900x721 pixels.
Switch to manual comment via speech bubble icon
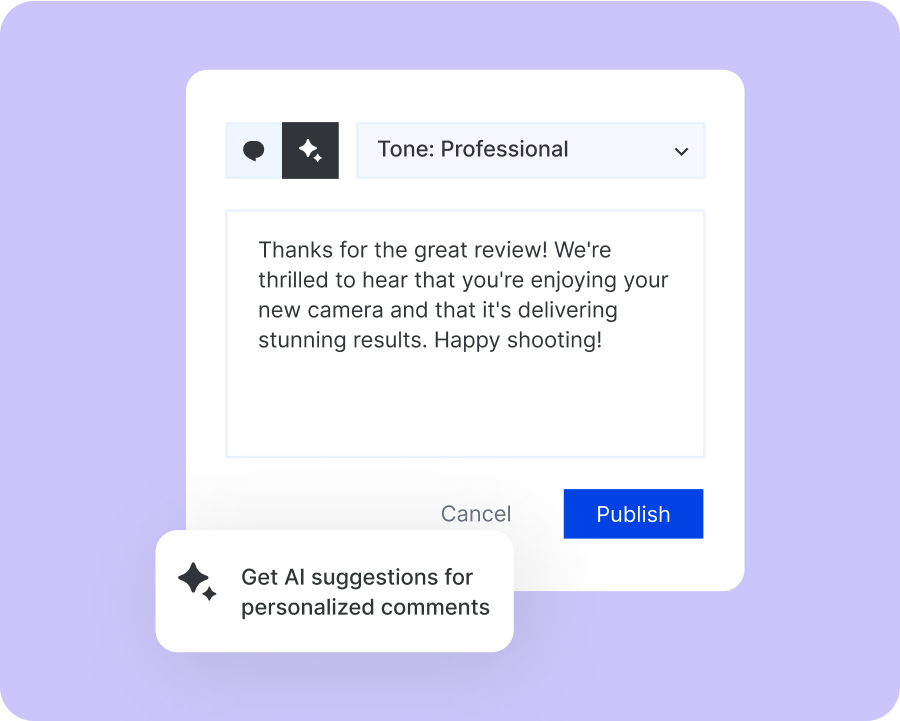pos(254,151)
